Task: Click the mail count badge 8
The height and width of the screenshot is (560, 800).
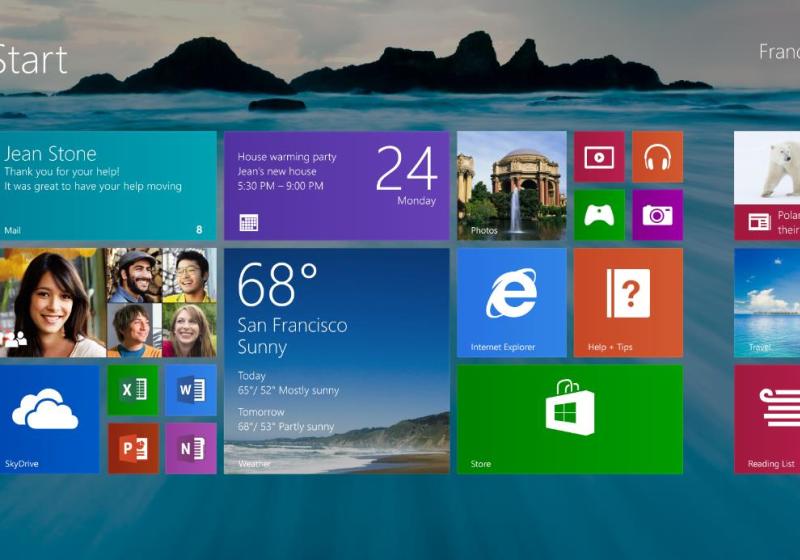Action: click(x=199, y=230)
